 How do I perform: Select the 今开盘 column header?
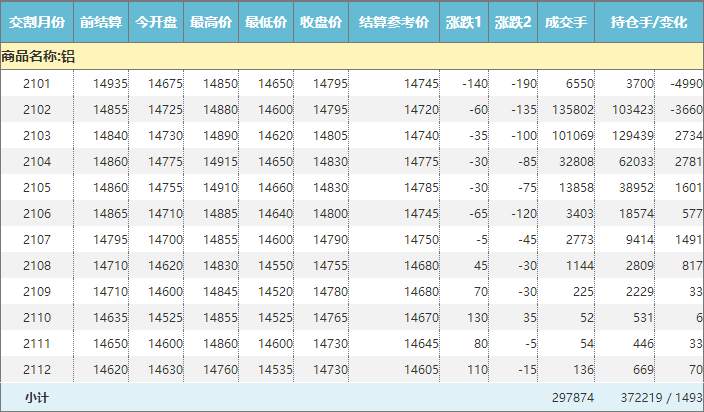pyautogui.click(x=156, y=22)
